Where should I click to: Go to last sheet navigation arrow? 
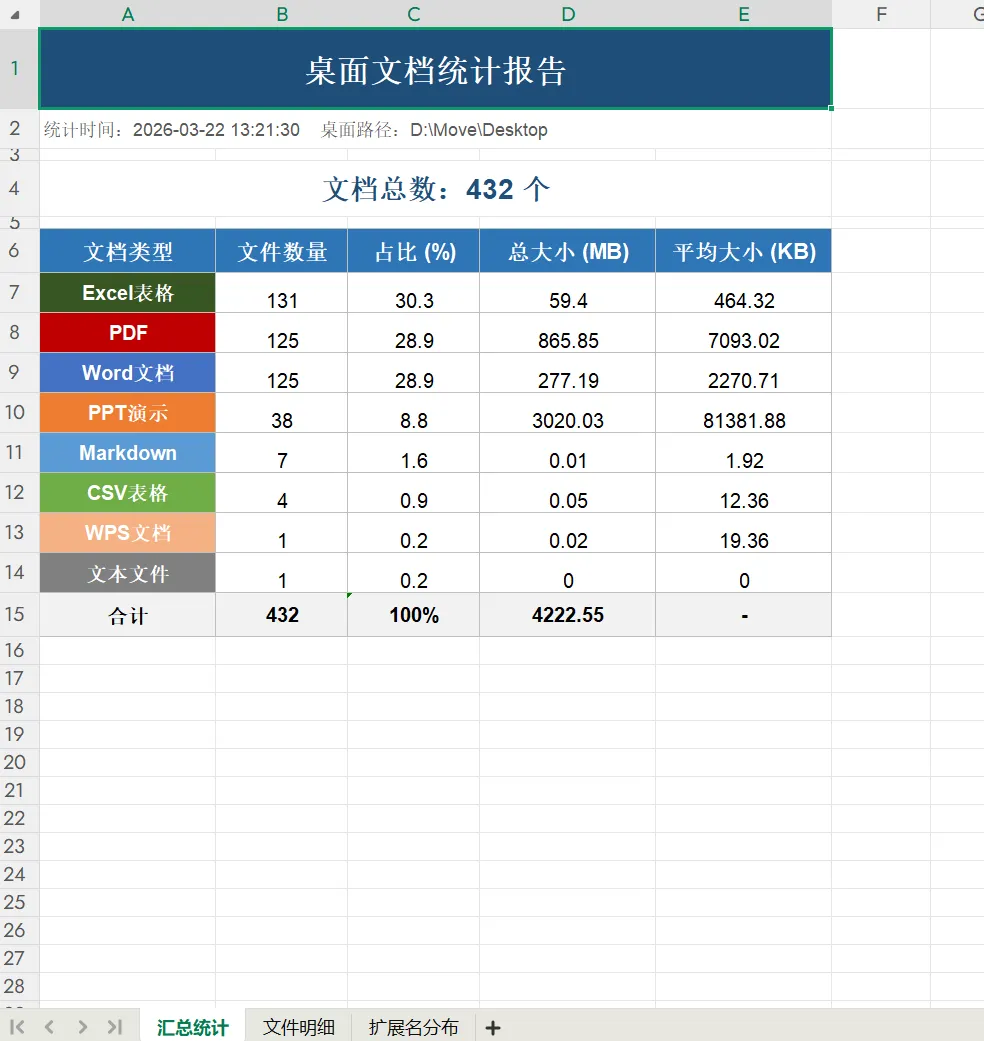click(115, 1027)
